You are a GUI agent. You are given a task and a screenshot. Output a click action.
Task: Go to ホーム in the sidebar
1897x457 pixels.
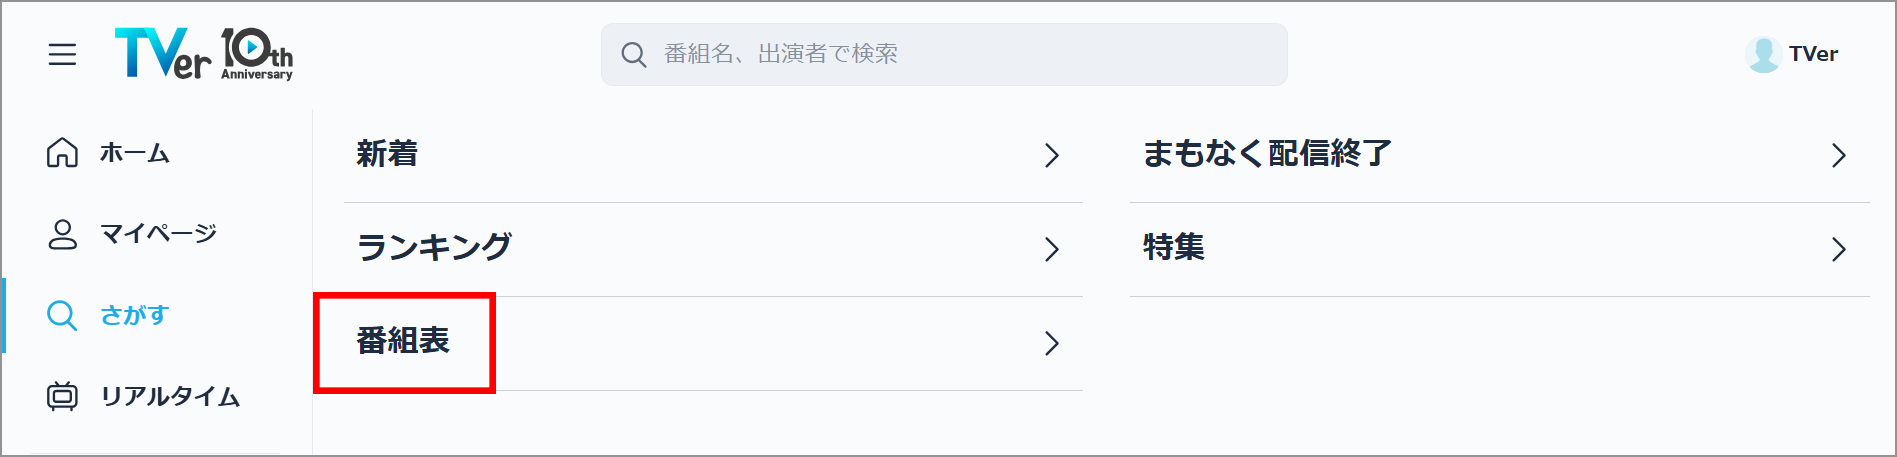pos(135,153)
